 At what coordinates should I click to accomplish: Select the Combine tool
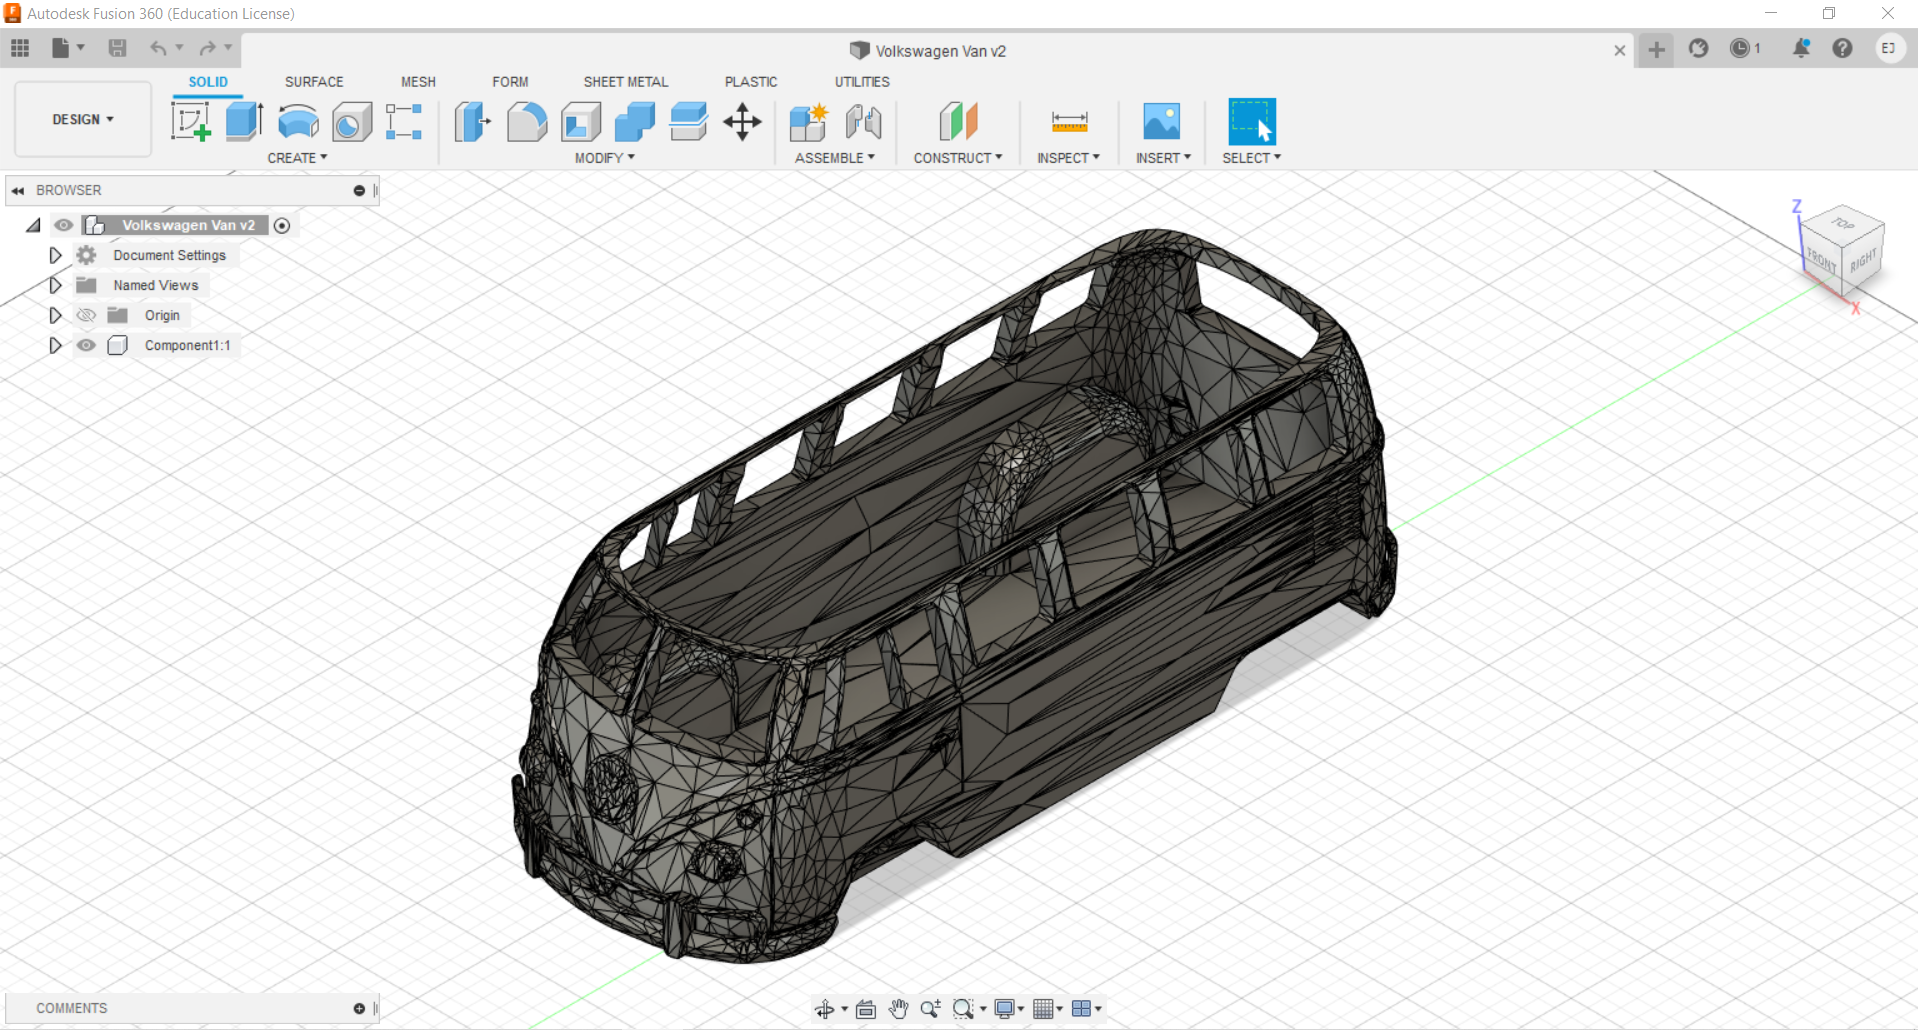click(635, 122)
